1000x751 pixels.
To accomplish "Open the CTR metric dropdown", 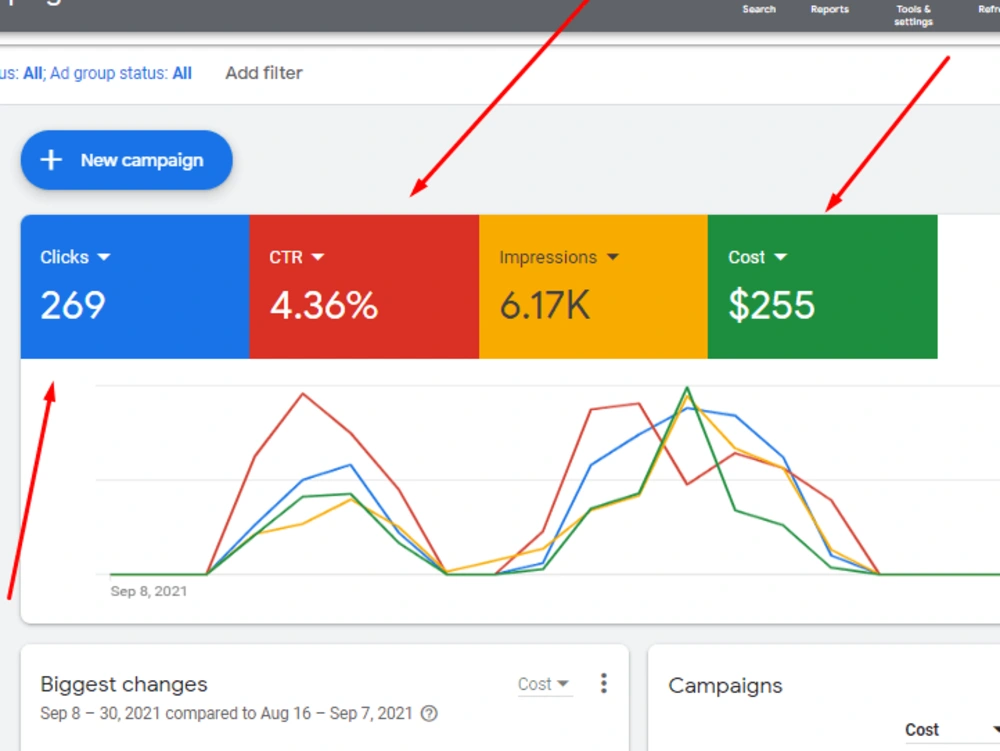I will [x=297, y=257].
